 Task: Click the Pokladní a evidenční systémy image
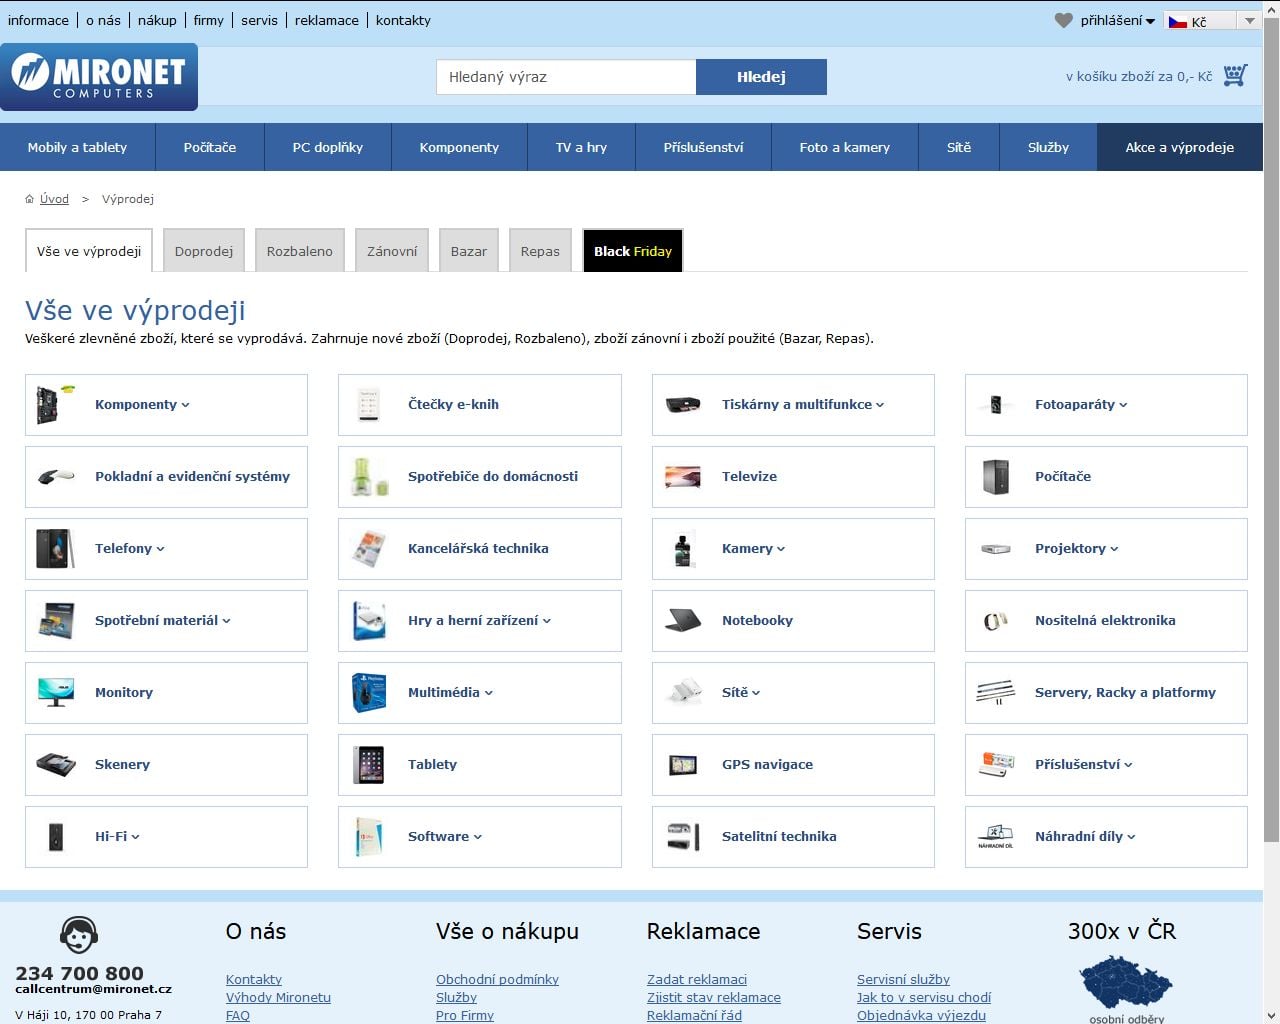(55, 477)
